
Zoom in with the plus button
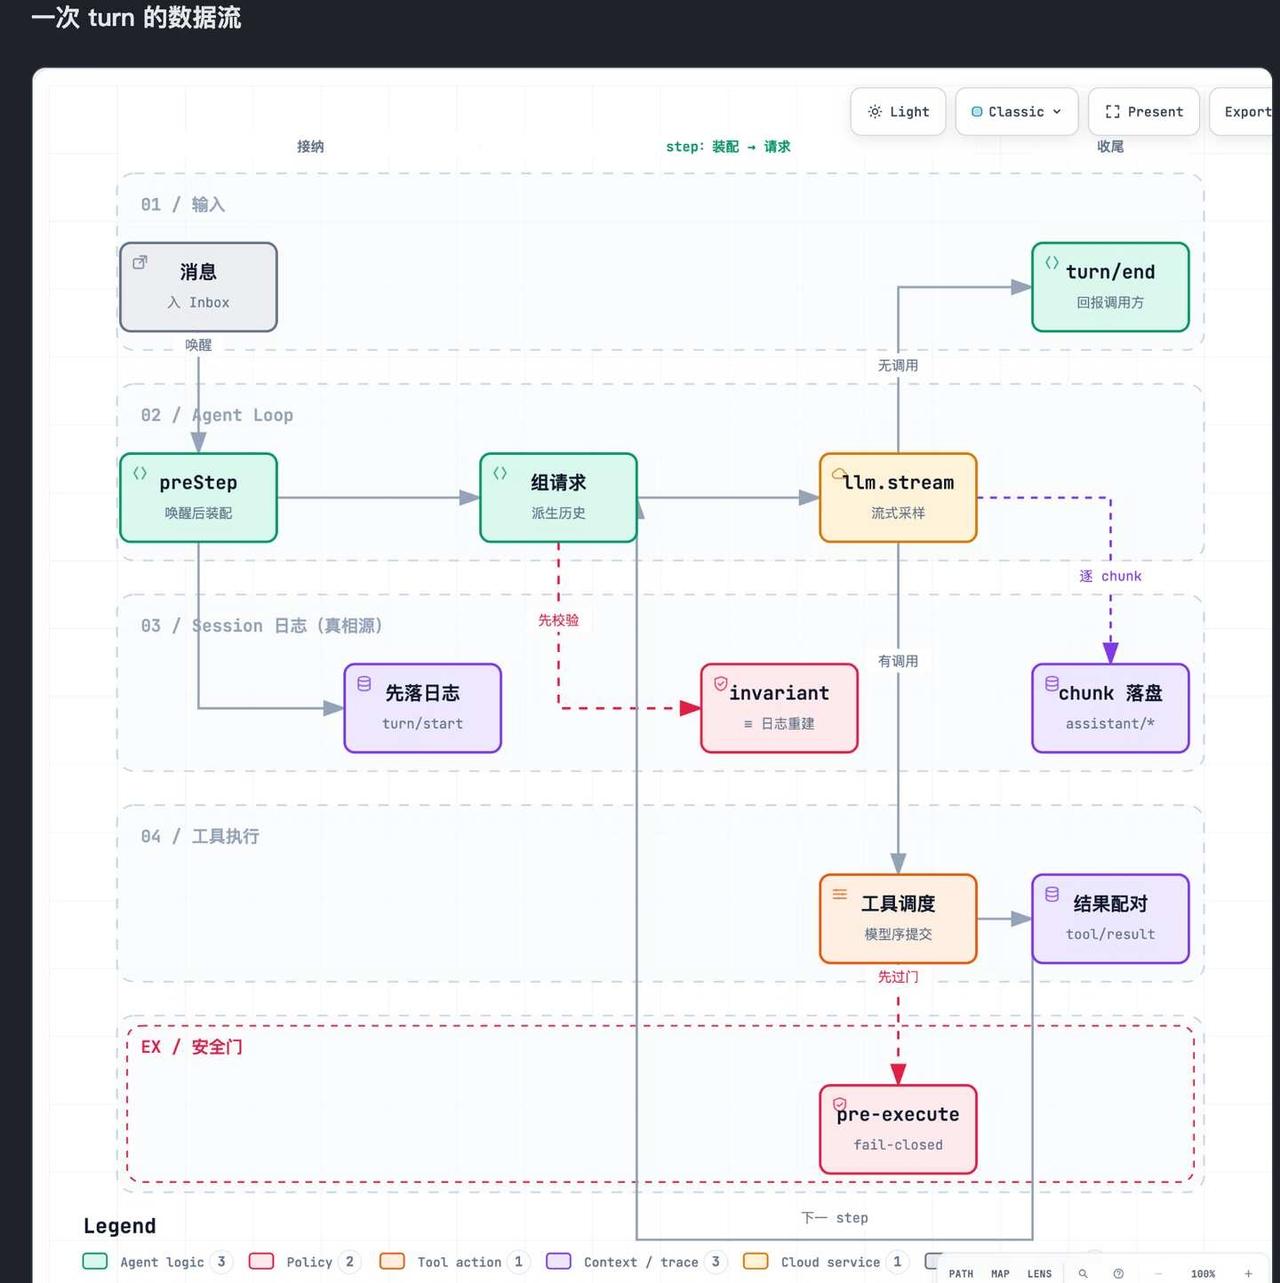tap(1248, 1273)
